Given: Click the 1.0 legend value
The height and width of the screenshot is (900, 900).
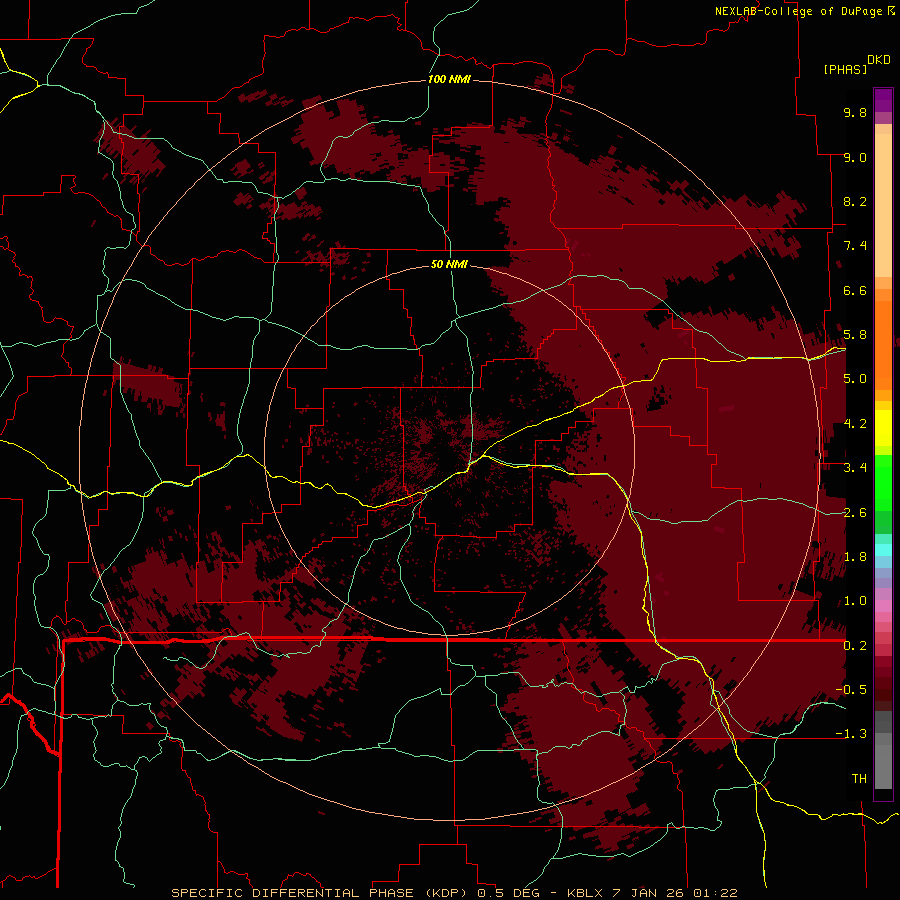Looking at the screenshot, I should click(x=855, y=601).
